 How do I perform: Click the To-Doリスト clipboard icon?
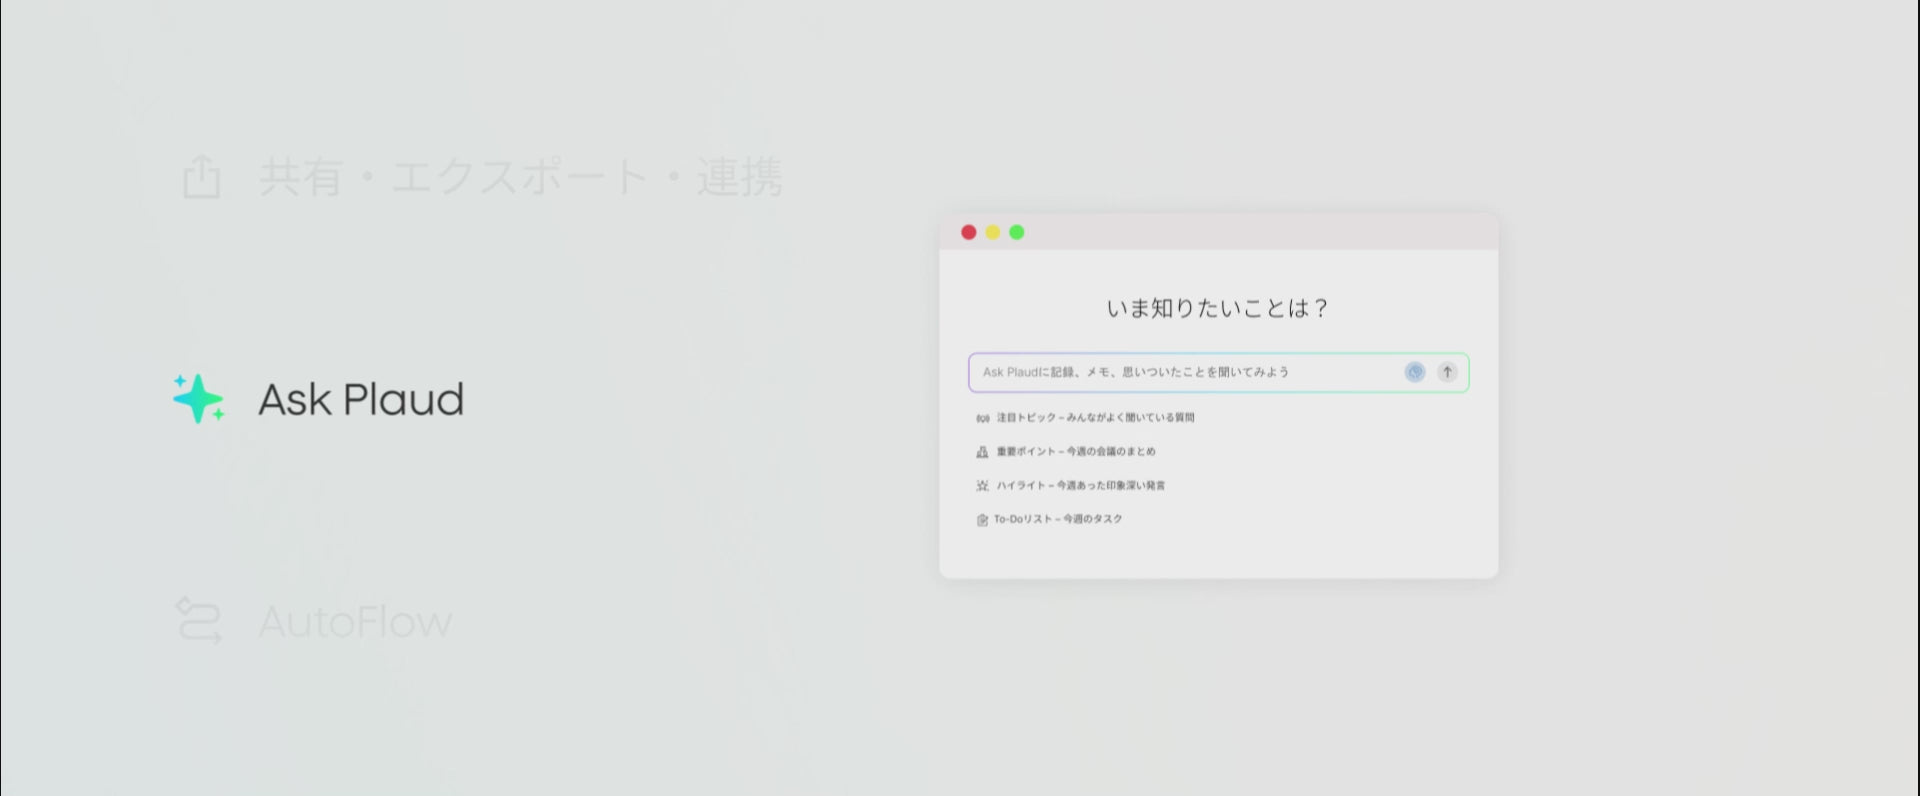[982, 520]
